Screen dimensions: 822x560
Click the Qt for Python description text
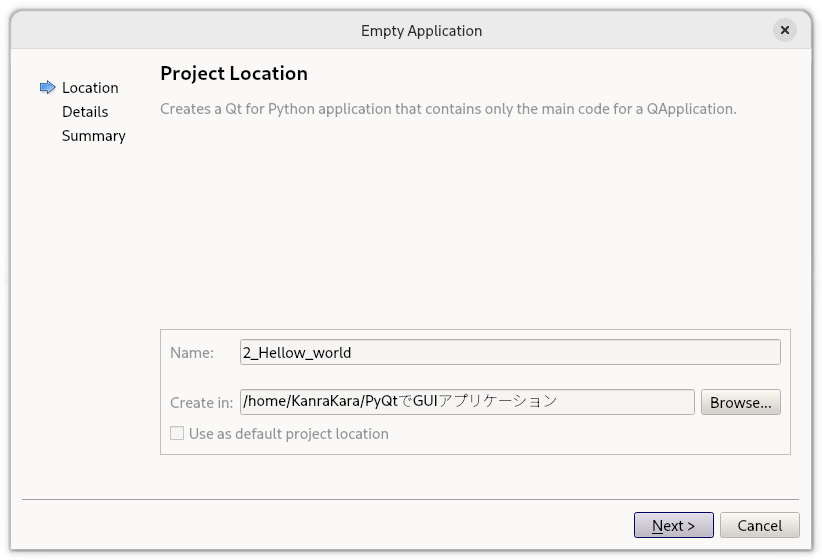pyautogui.click(x=448, y=108)
